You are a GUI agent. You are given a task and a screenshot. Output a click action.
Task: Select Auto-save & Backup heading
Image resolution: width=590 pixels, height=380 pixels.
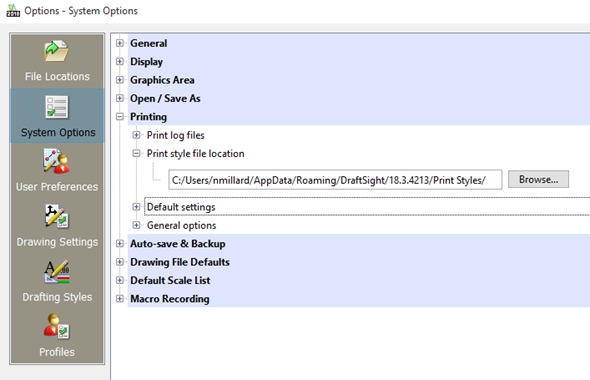pos(178,244)
